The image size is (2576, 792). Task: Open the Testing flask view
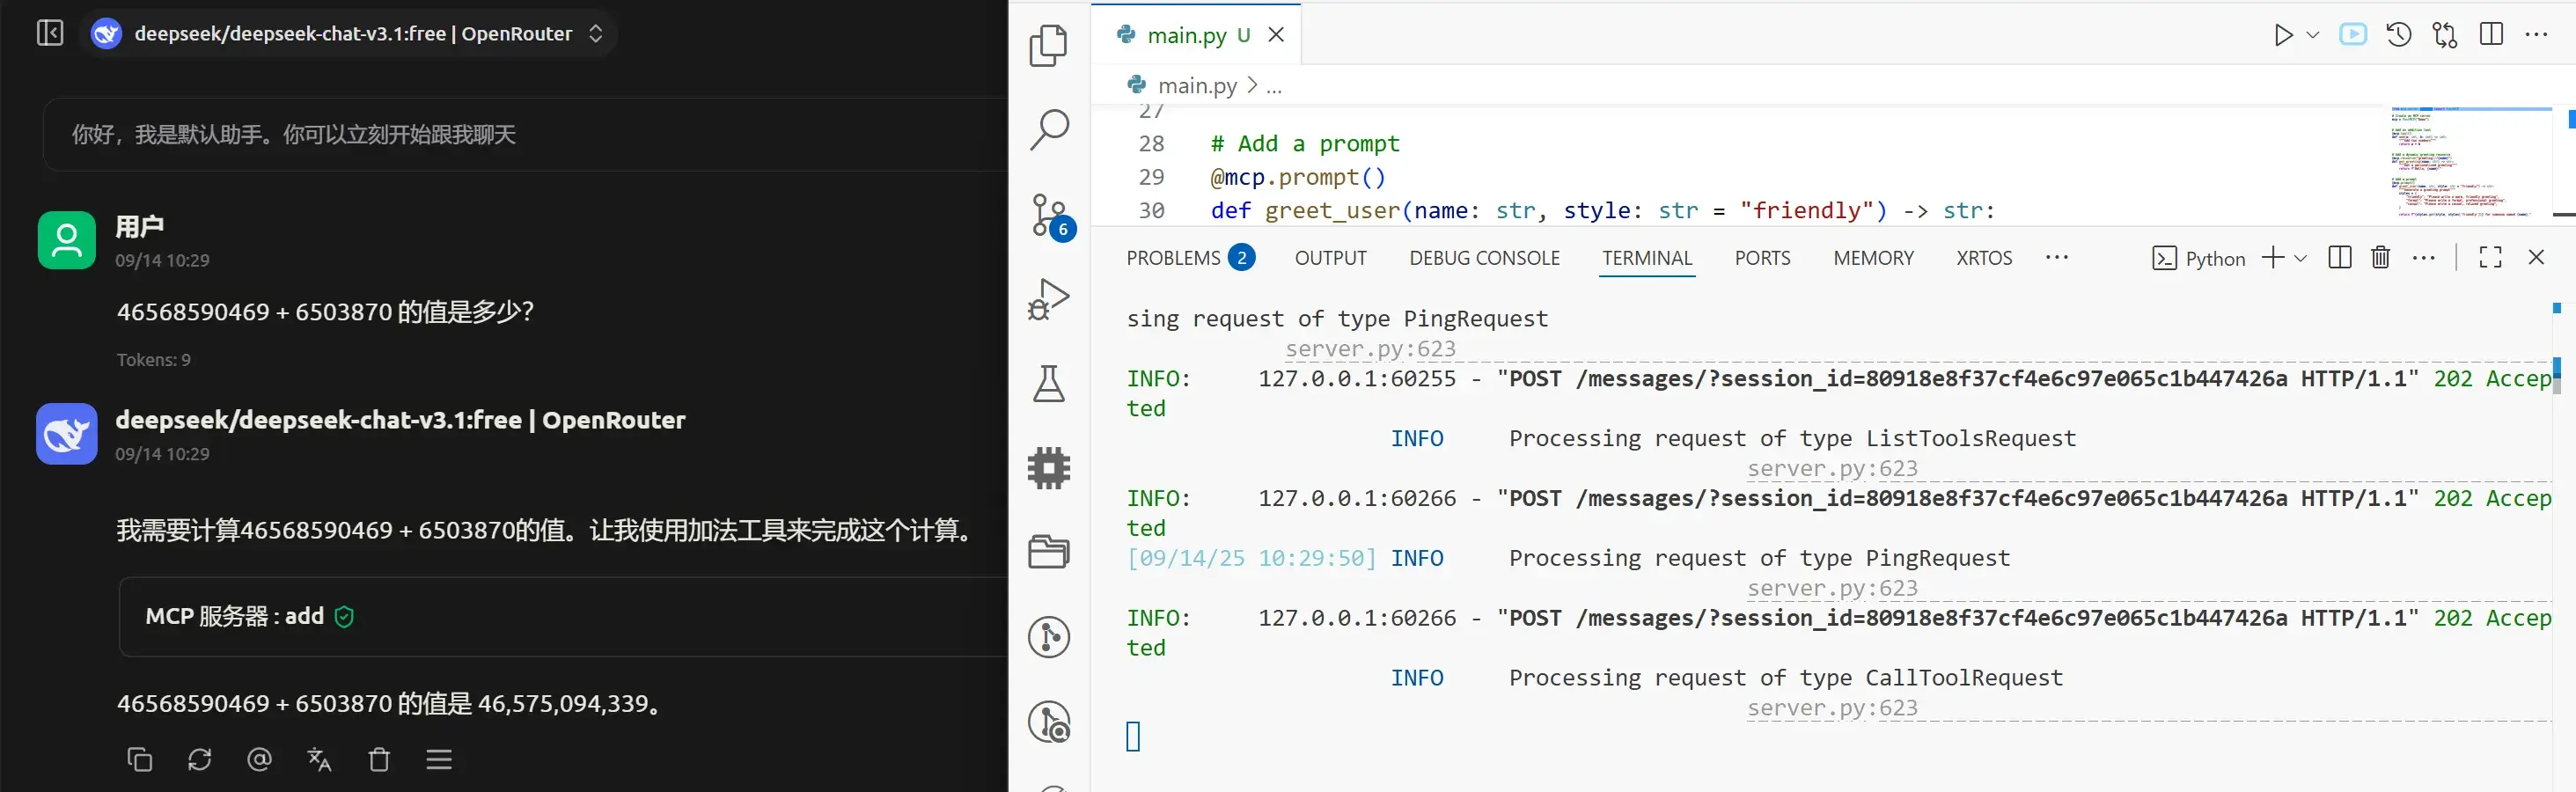(1049, 384)
